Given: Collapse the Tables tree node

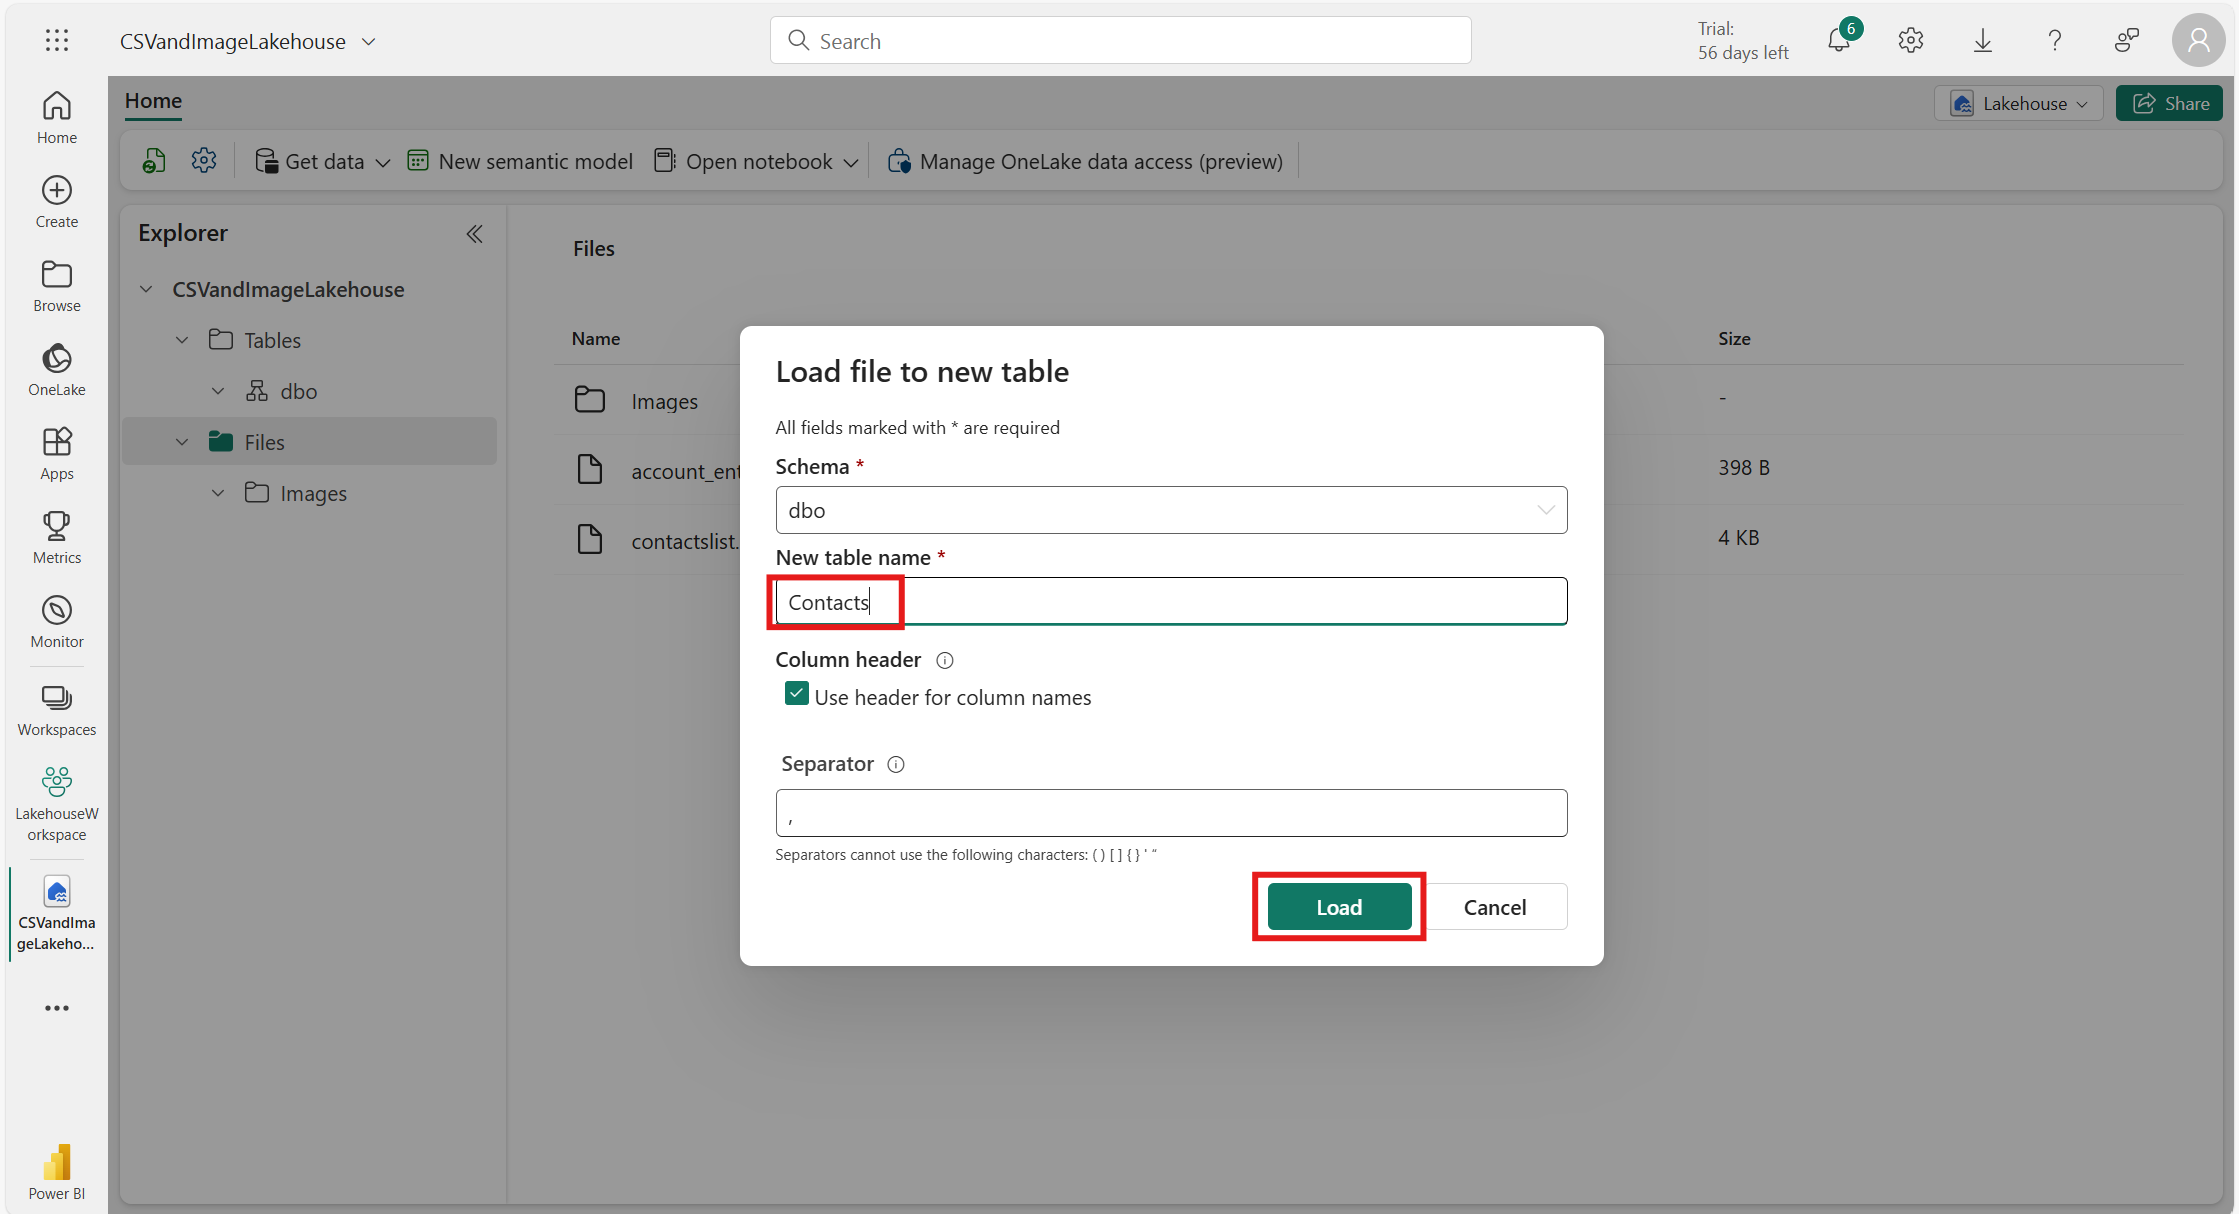Looking at the screenshot, I should click(182, 340).
